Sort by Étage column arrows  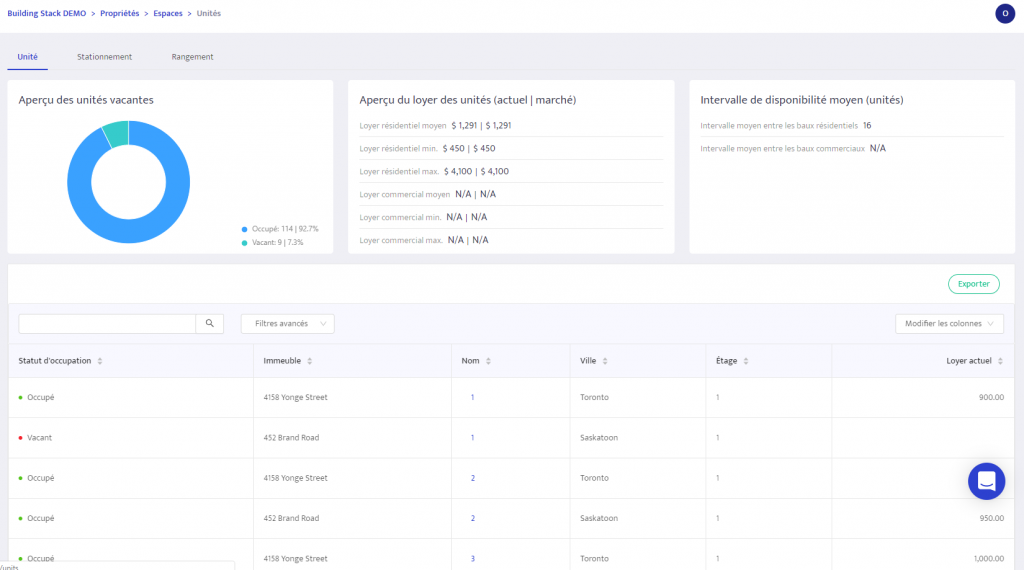pos(746,361)
